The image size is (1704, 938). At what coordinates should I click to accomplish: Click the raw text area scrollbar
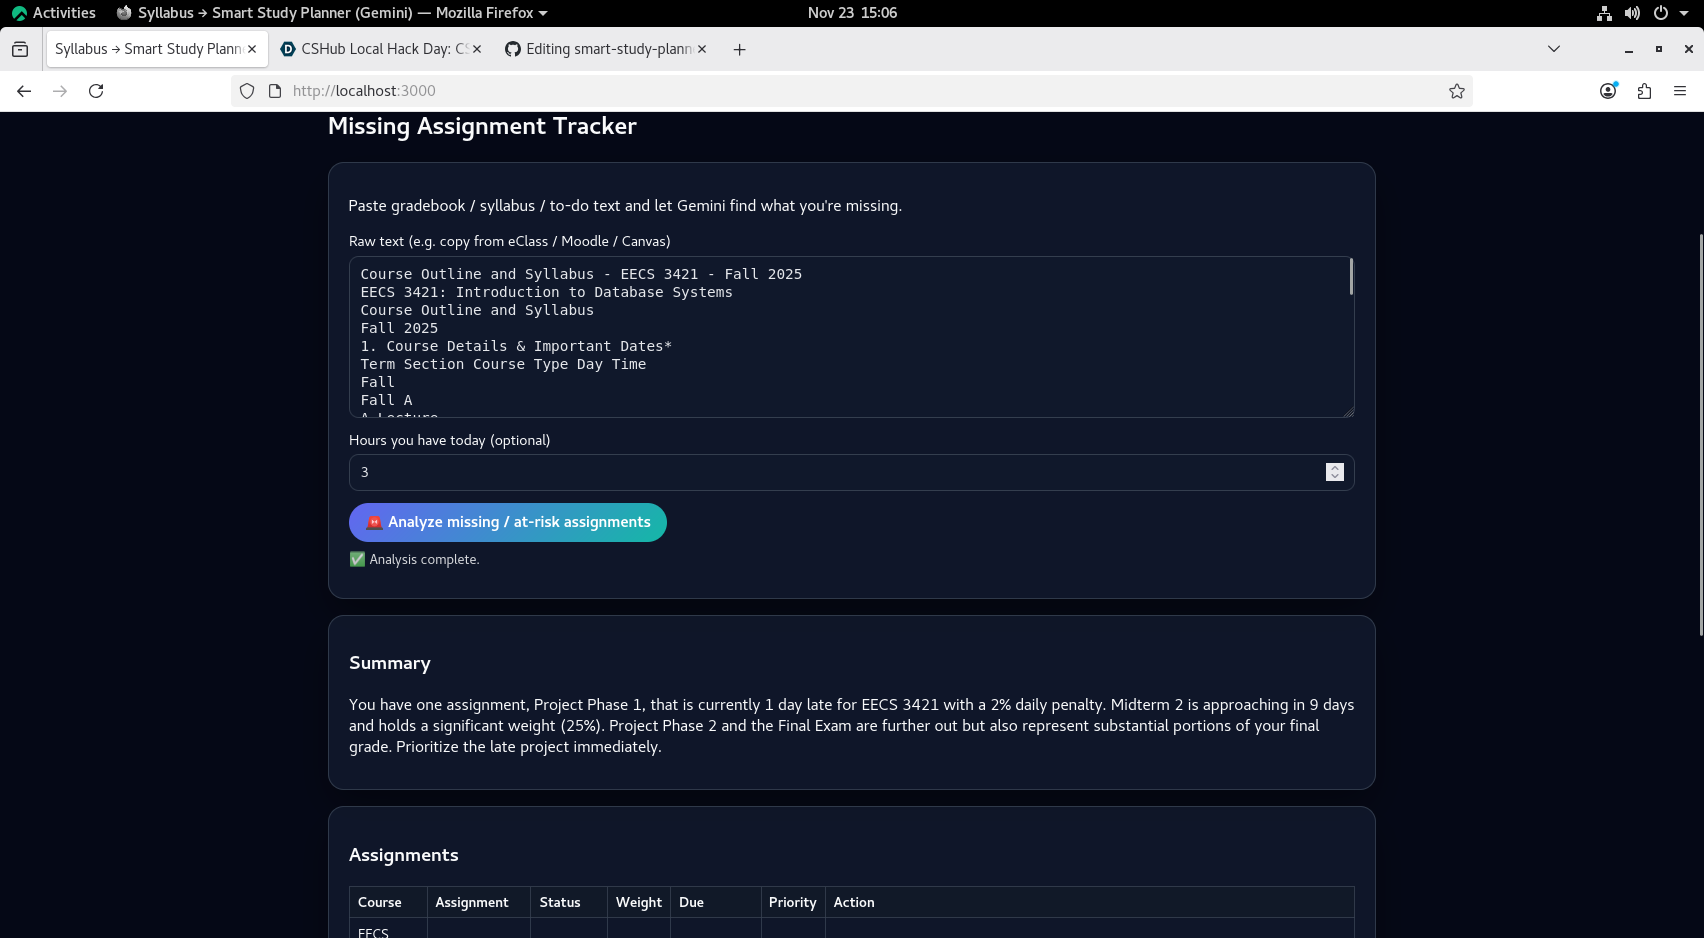[1351, 277]
